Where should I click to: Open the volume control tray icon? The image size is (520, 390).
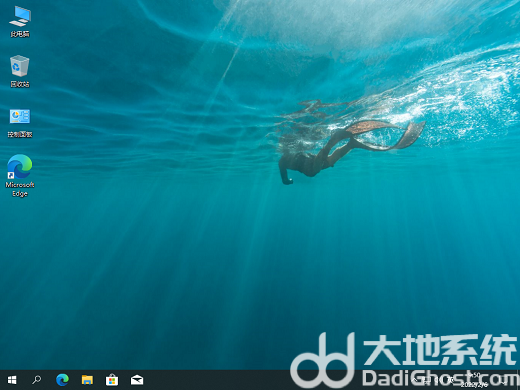click(437, 380)
